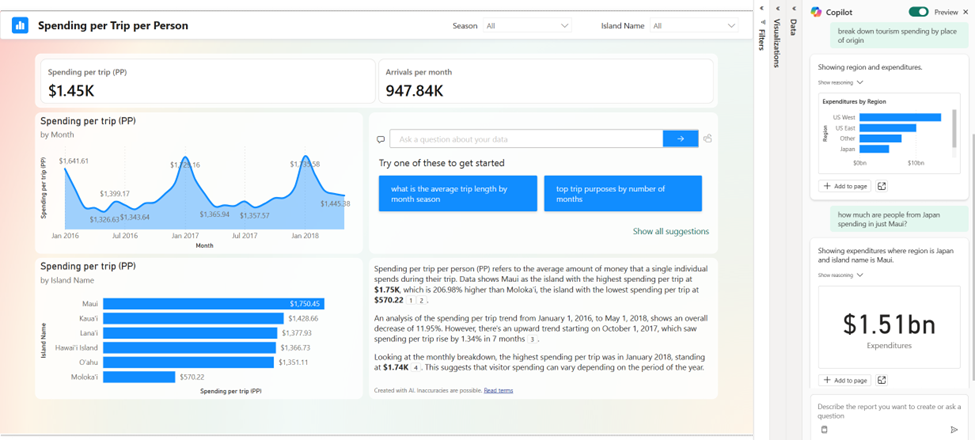Click citation footnote 2 in narrative

(x=421, y=301)
